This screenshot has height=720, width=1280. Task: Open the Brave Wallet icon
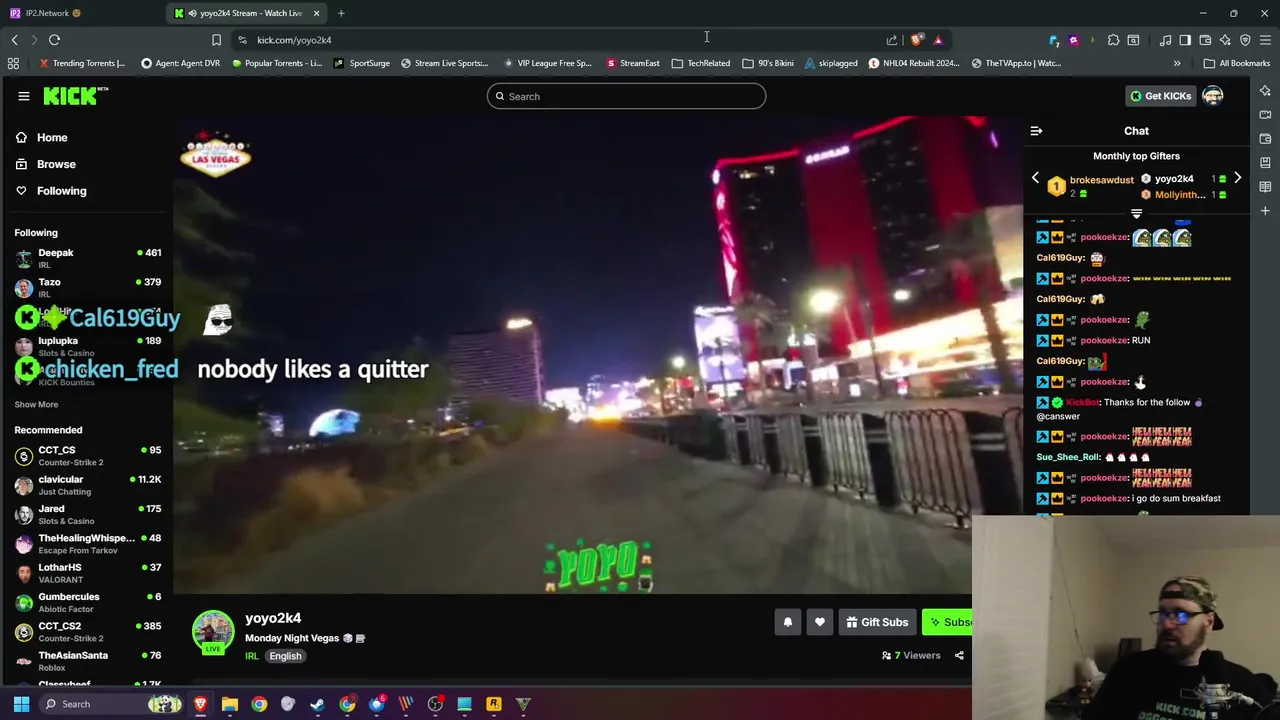[1205, 40]
